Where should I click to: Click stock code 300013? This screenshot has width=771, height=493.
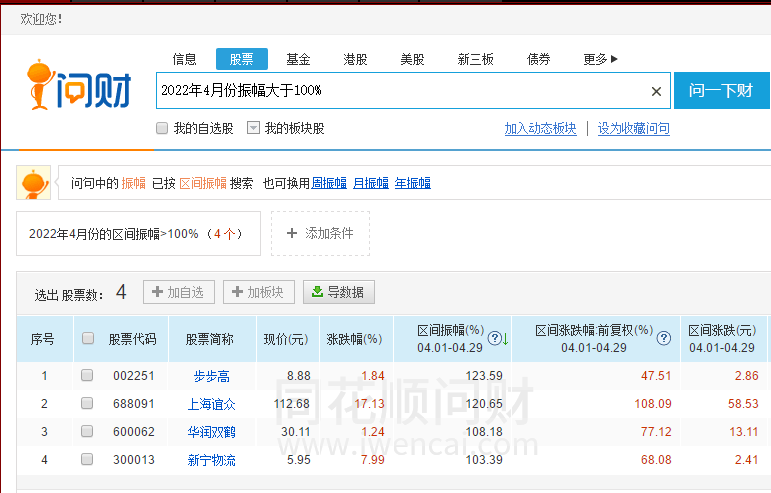(134, 460)
